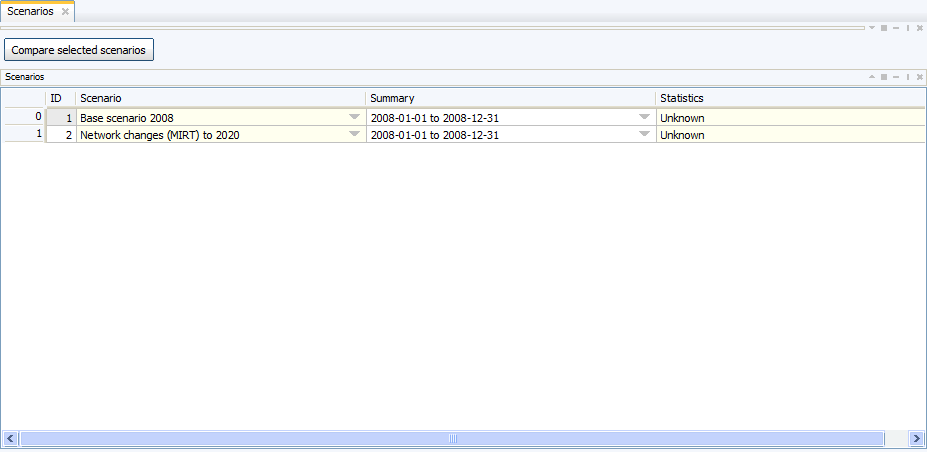Close the upper panel with its X icon

[x=920, y=28]
